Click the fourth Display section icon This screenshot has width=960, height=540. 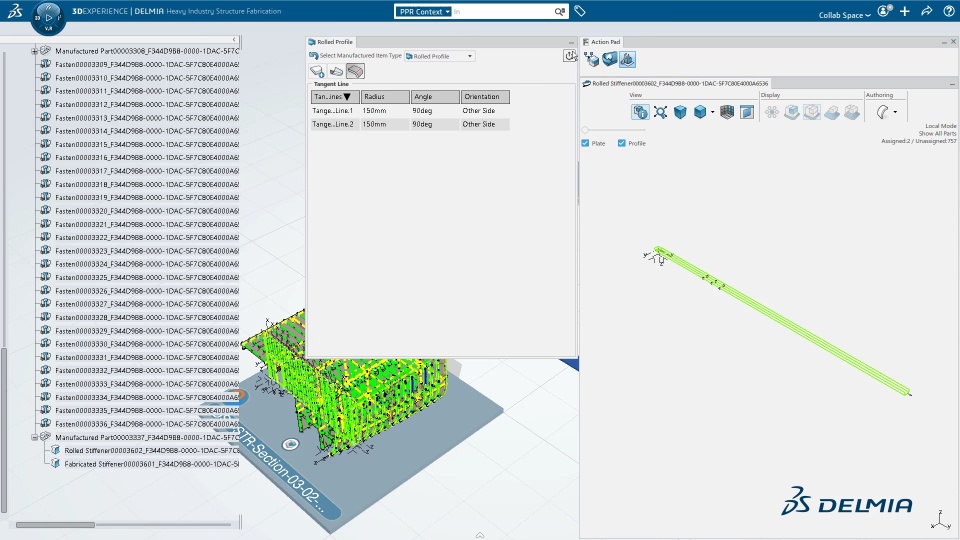[x=831, y=112]
